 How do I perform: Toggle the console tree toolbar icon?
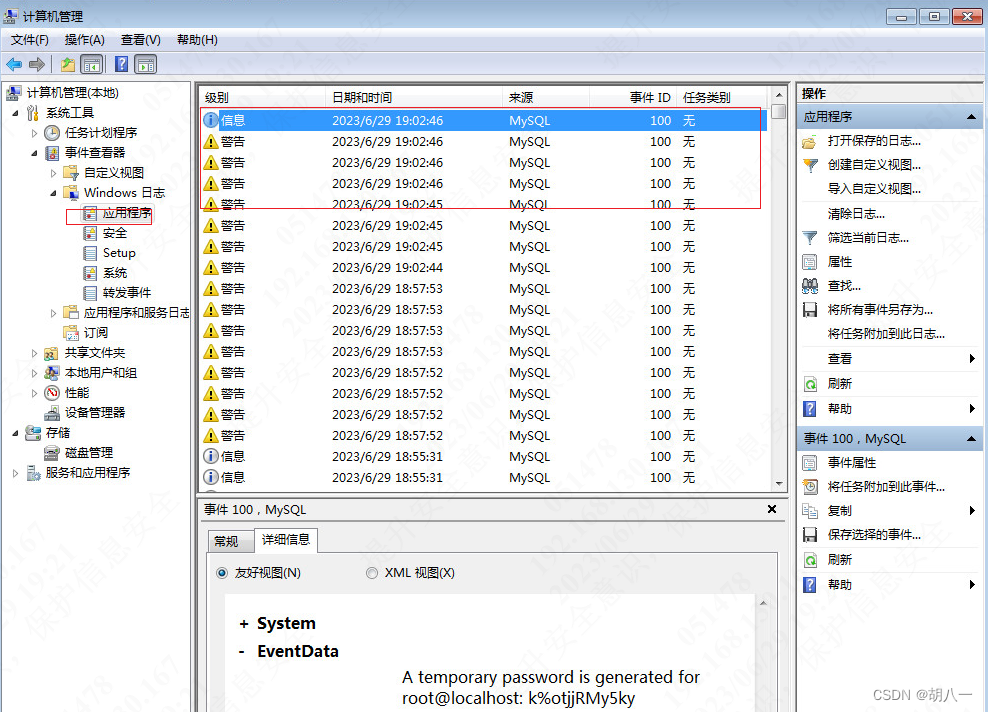pyautogui.click(x=91, y=64)
